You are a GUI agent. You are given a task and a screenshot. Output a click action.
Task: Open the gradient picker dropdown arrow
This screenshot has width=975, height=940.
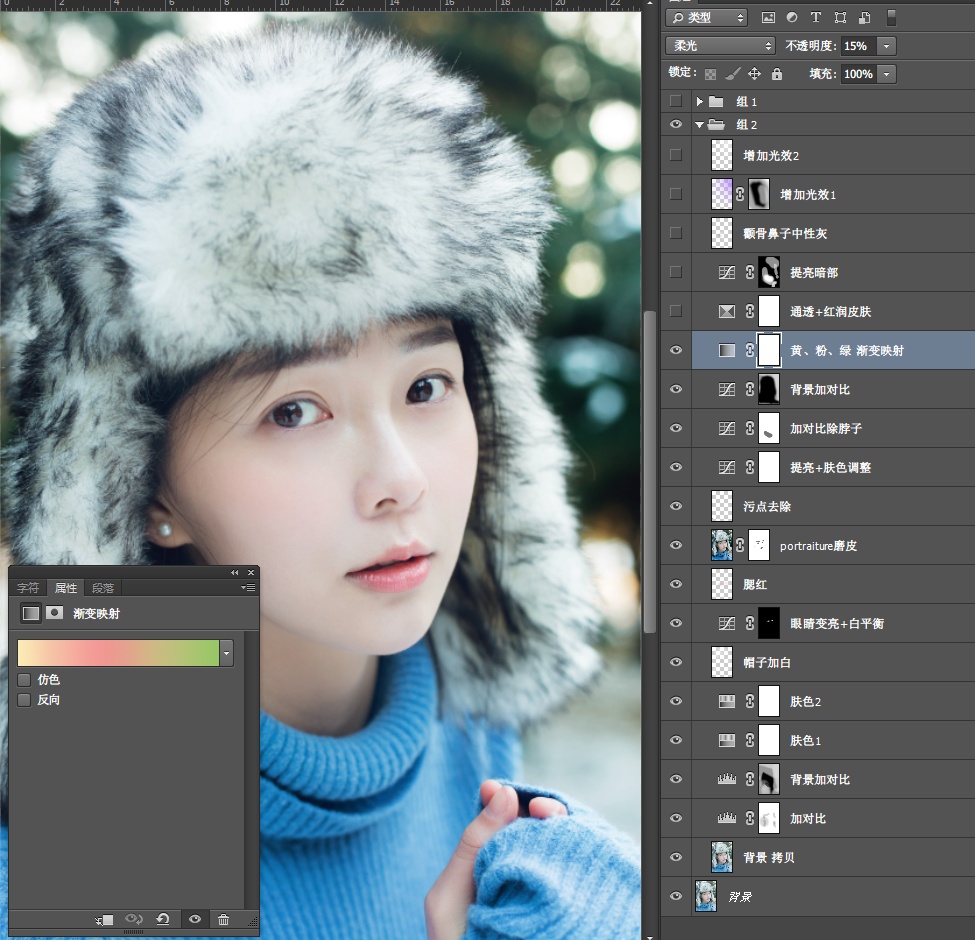226,653
